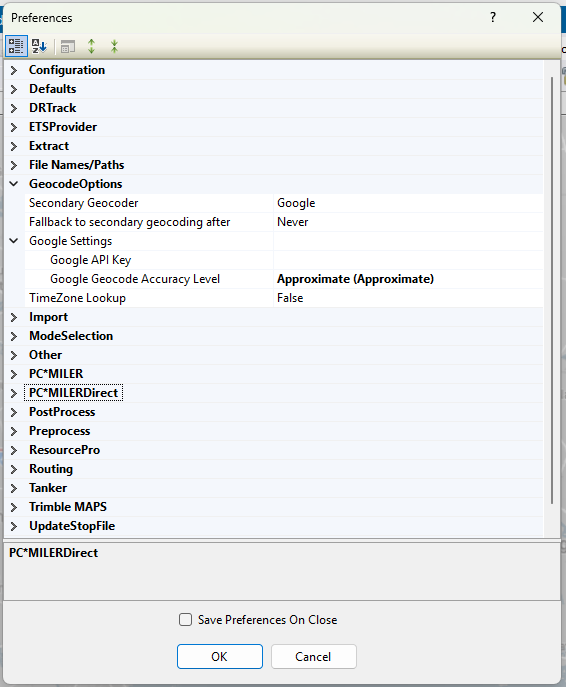
Task: Expand the Extract category chevron
Action: click(x=14, y=146)
